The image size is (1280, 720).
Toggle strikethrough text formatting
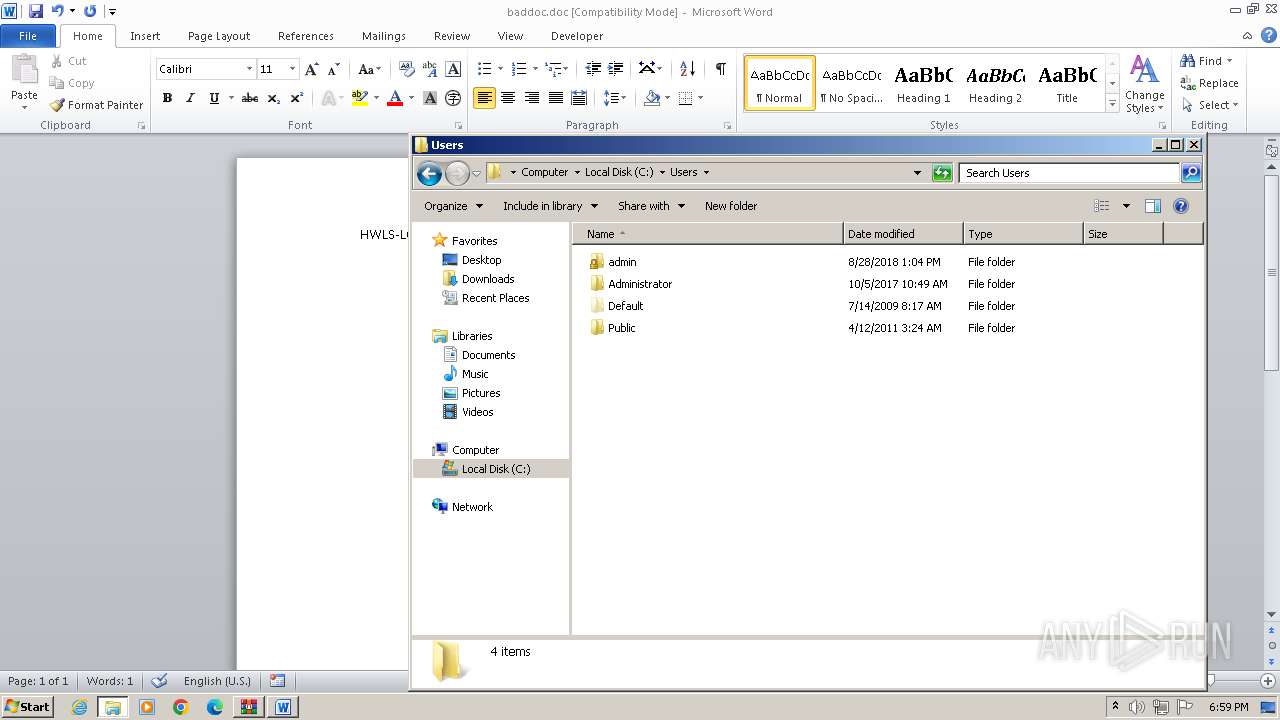point(250,98)
